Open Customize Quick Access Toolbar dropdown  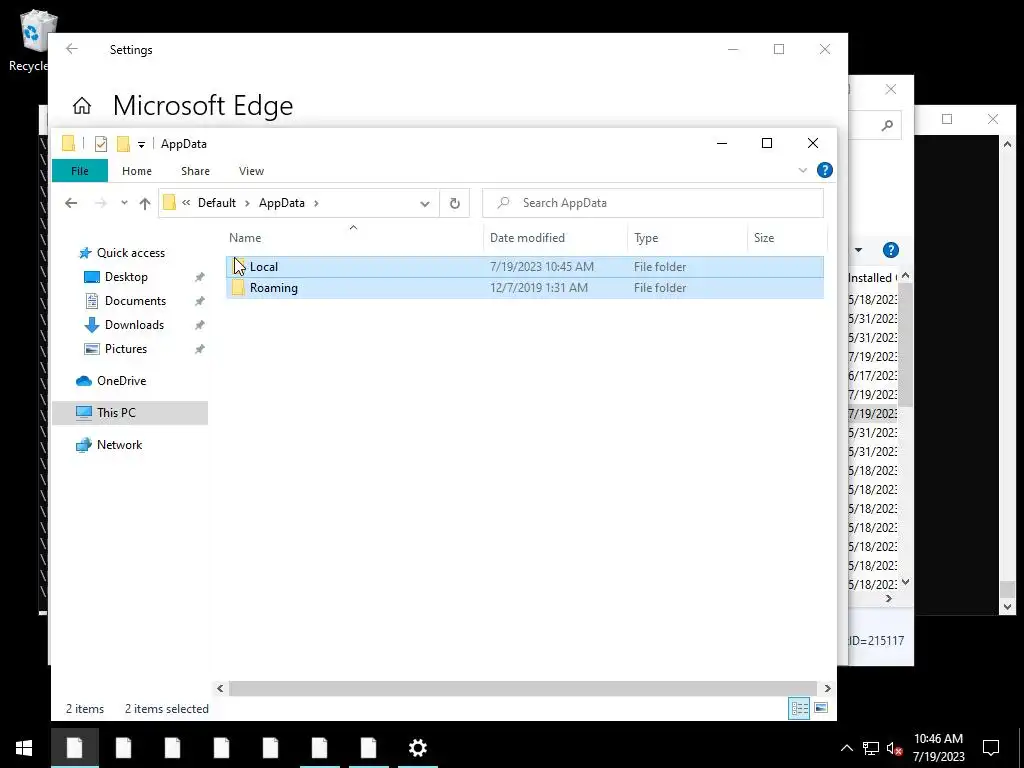tap(141, 144)
